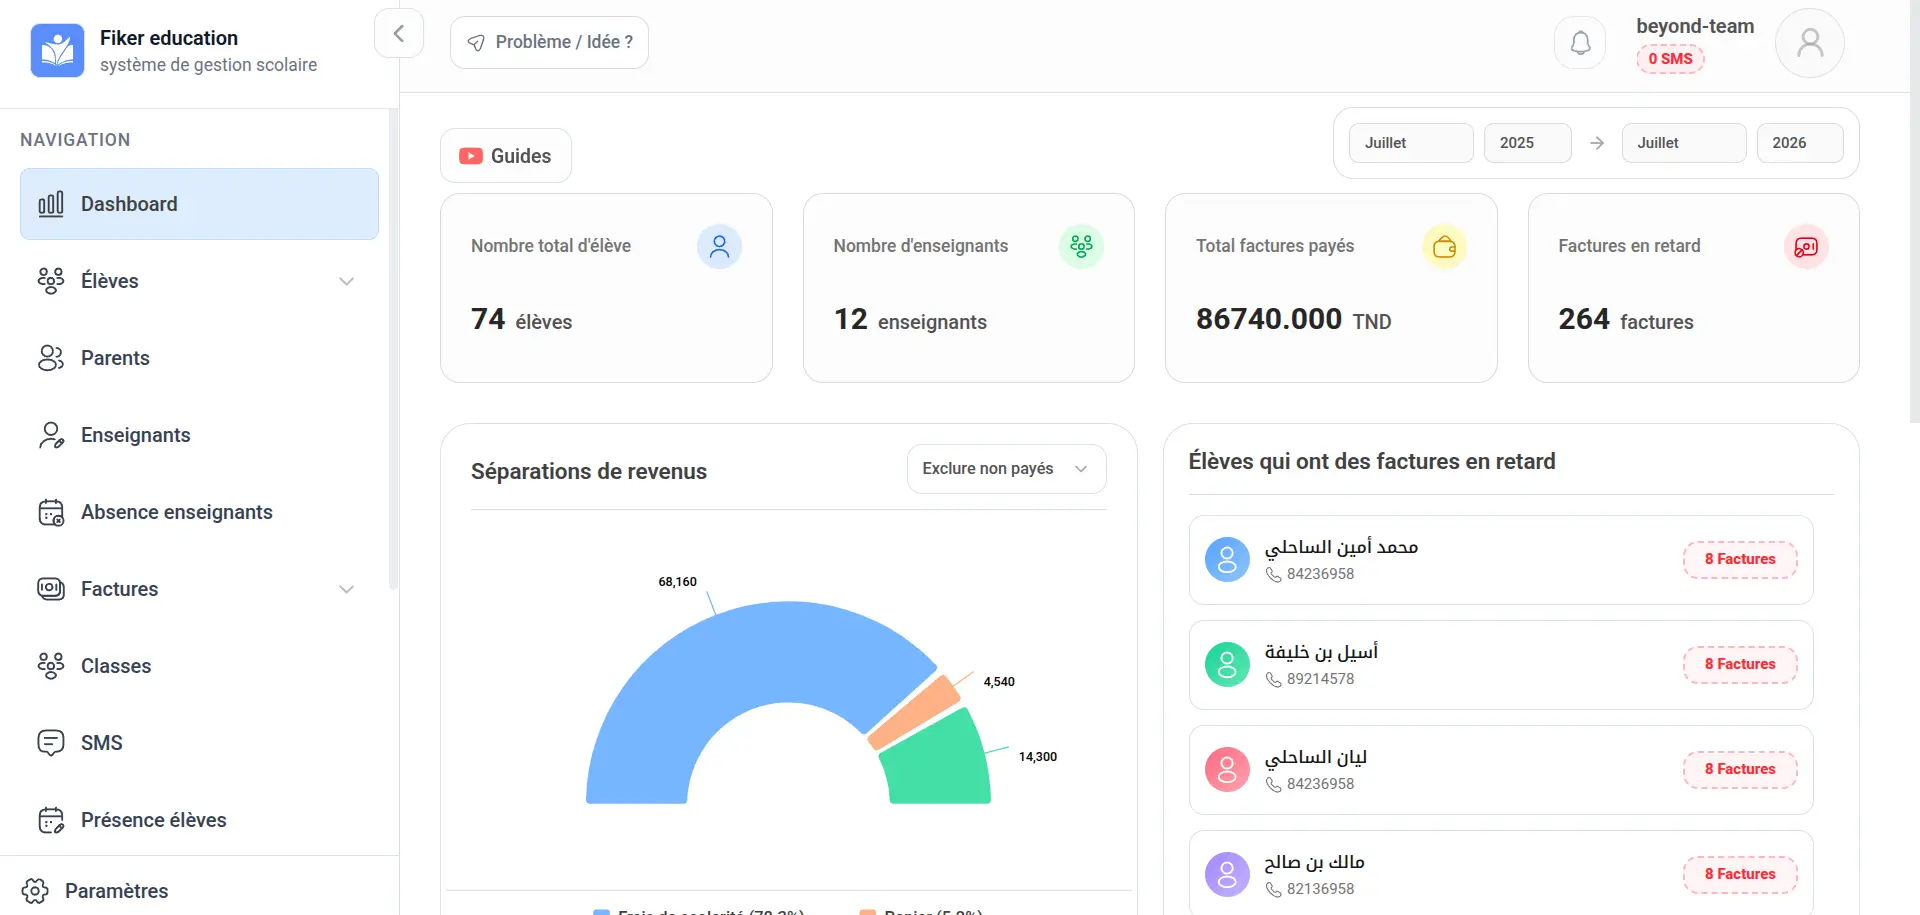Open the SMS menu item
The width and height of the screenshot is (1920, 915).
(x=101, y=743)
